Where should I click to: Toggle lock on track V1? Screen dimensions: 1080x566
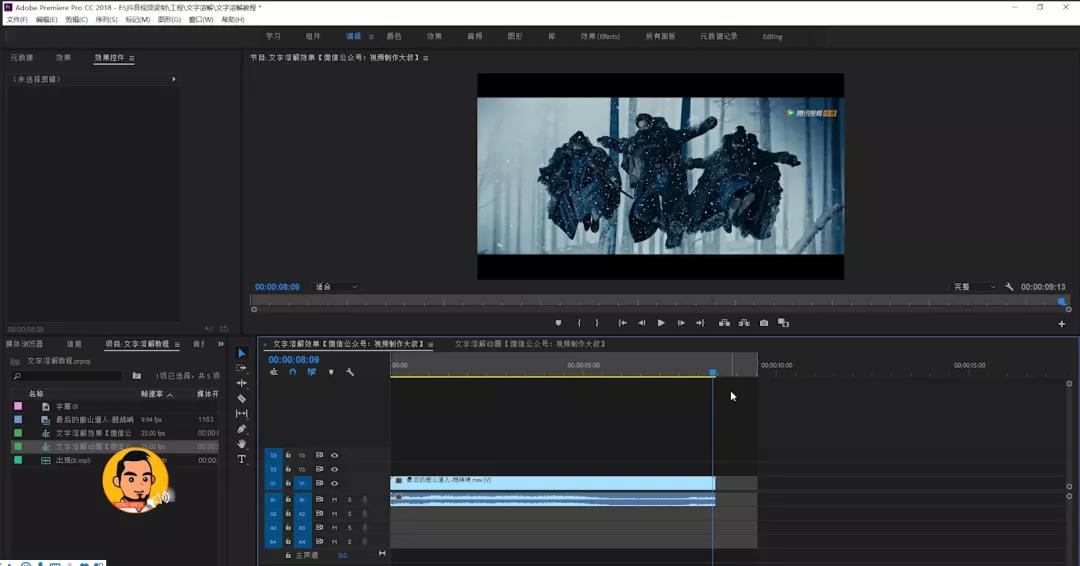click(288, 483)
